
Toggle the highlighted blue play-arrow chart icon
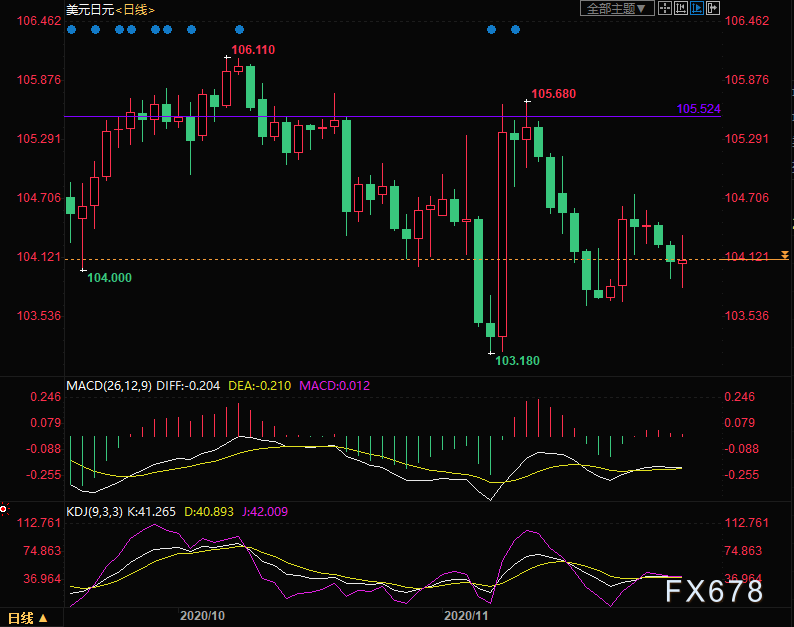click(697, 8)
